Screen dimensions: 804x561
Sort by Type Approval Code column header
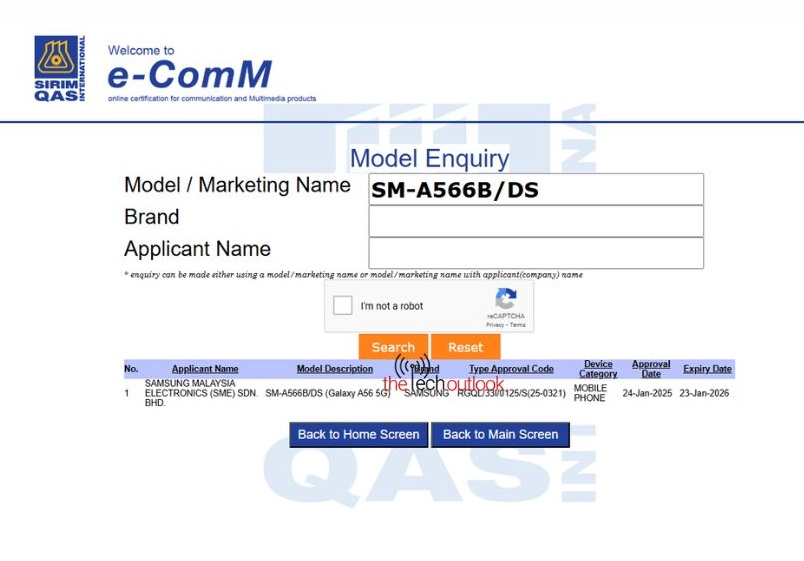511,369
